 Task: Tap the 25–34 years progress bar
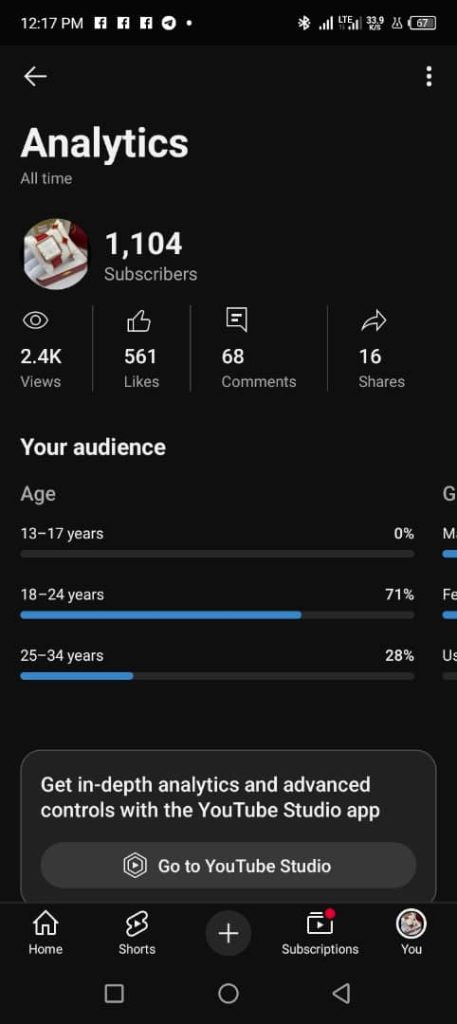click(217, 676)
